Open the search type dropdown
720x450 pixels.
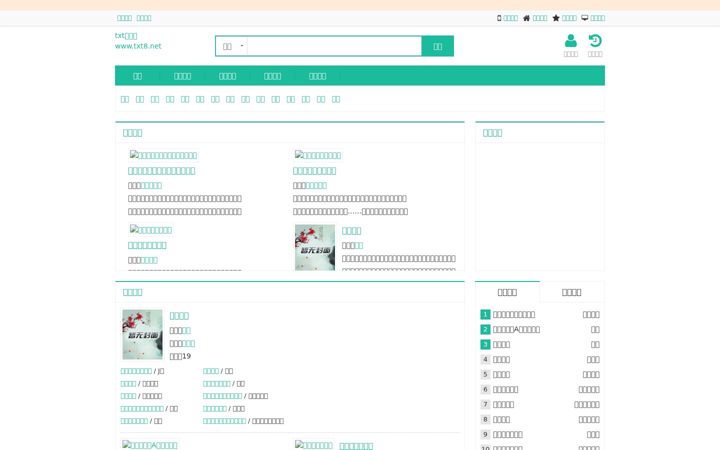pos(232,46)
